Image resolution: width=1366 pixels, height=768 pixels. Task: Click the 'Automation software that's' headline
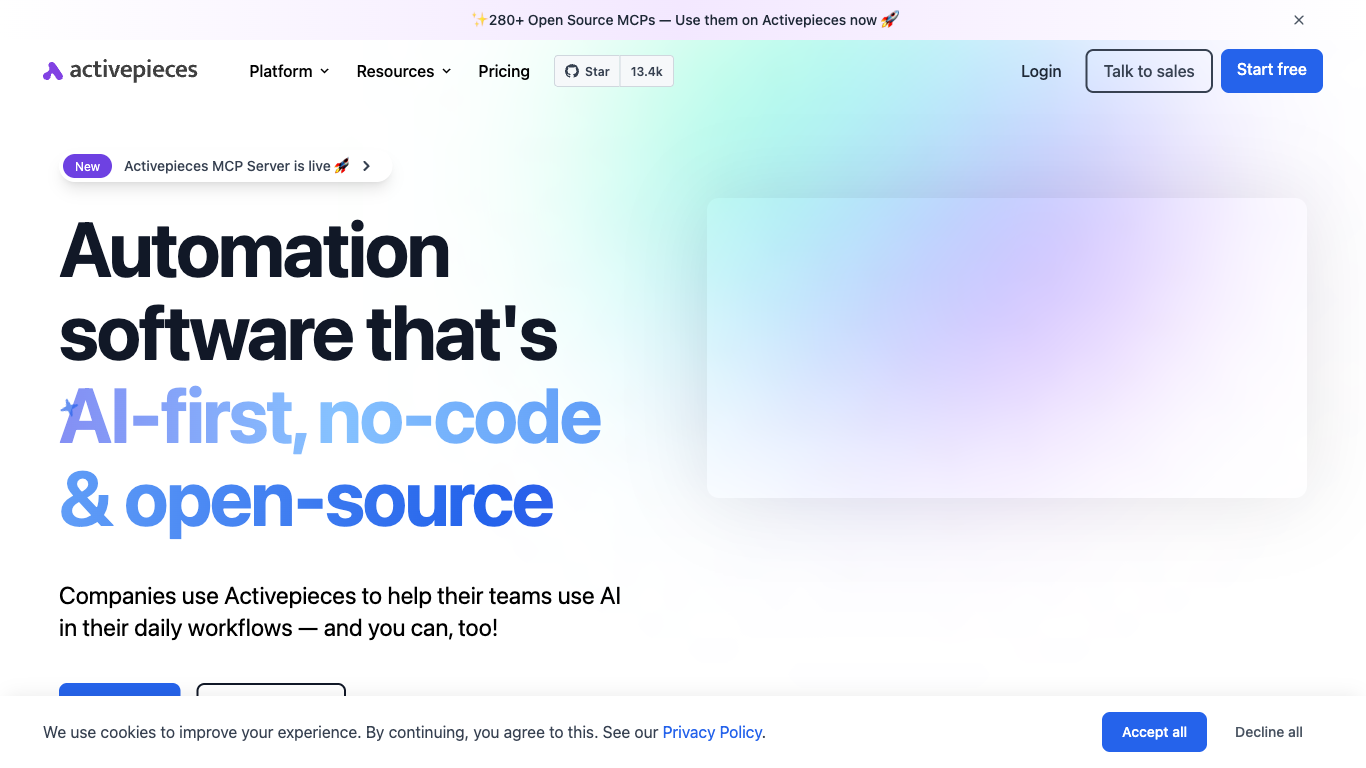[308, 291]
